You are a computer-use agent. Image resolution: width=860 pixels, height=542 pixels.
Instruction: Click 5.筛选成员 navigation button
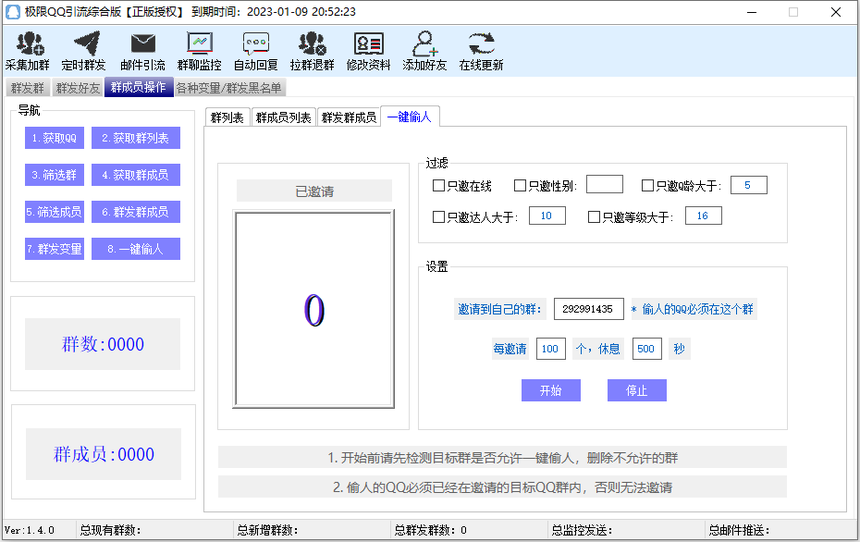54,212
